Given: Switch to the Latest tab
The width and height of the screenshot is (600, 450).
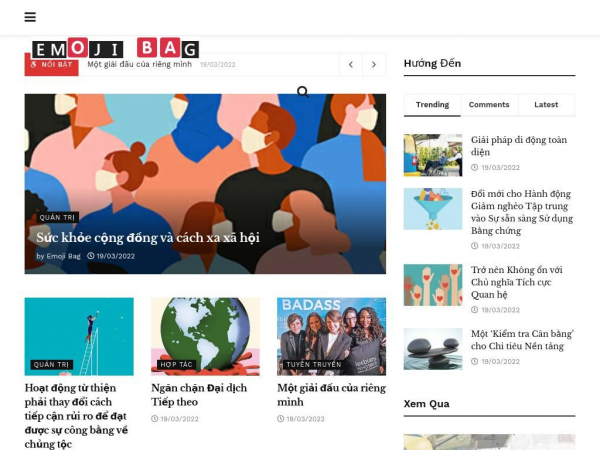Looking at the screenshot, I should pyautogui.click(x=546, y=105).
